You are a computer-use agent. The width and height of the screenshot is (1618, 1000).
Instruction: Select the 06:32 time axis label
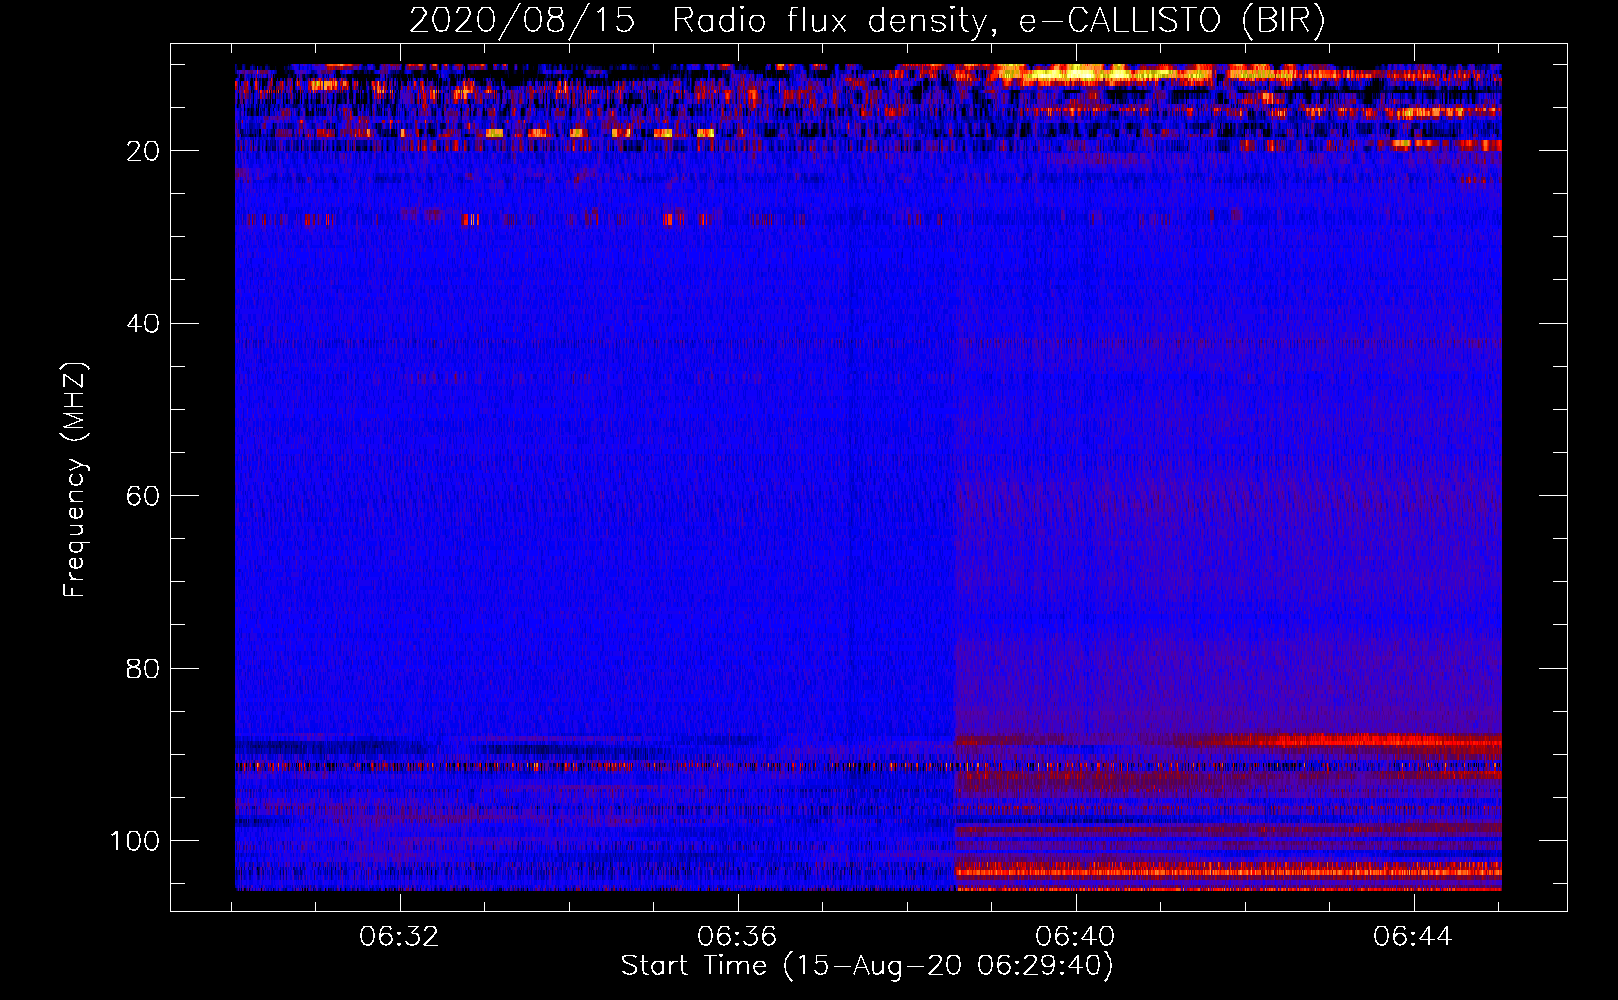pyautogui.click(x=400, y=937)
